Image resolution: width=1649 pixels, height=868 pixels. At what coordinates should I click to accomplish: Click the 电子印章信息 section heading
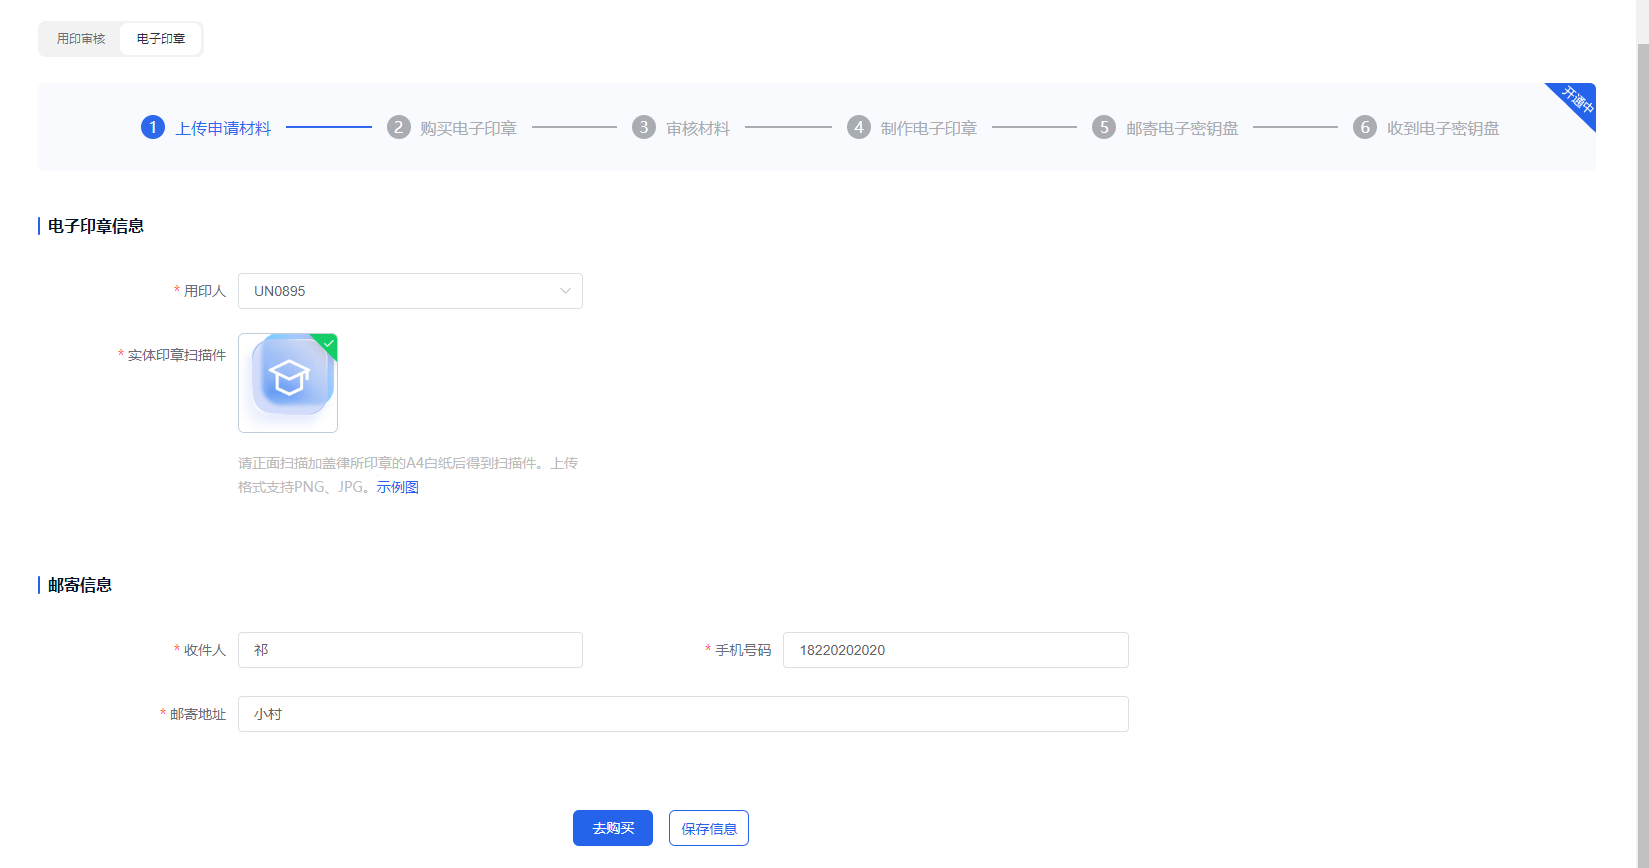coord(96,226)
